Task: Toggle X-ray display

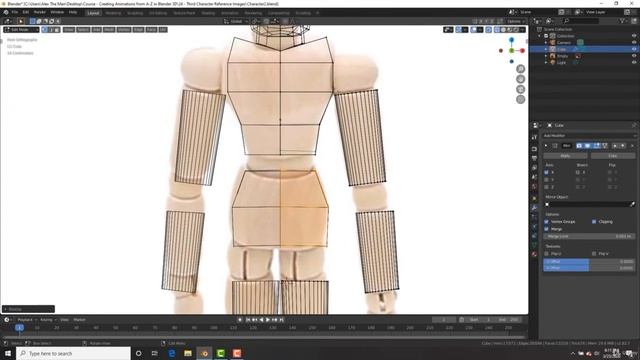Action: 489,30
